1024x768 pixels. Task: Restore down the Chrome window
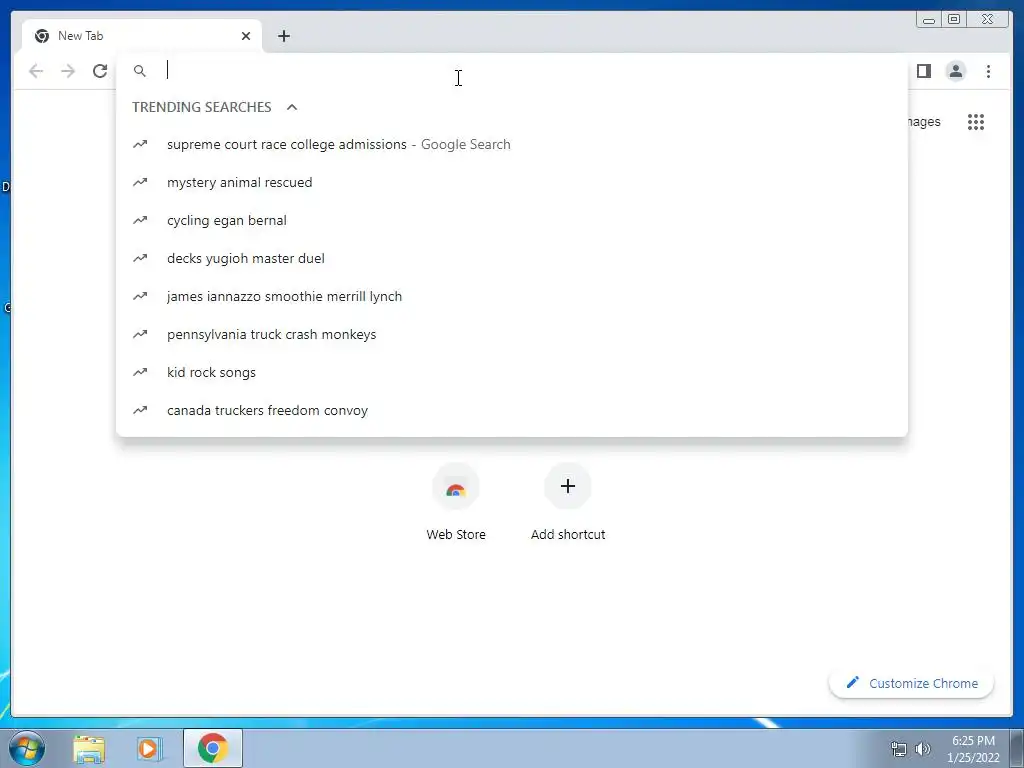tap(954, 20)
